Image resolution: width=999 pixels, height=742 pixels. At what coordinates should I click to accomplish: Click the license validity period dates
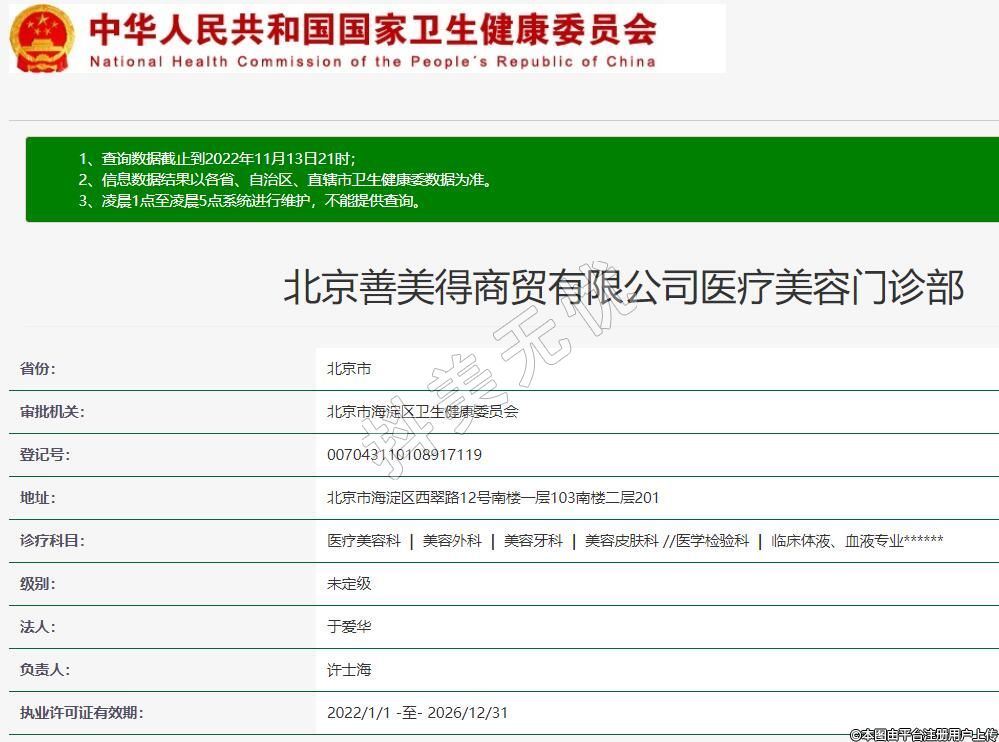pos(417,712)
